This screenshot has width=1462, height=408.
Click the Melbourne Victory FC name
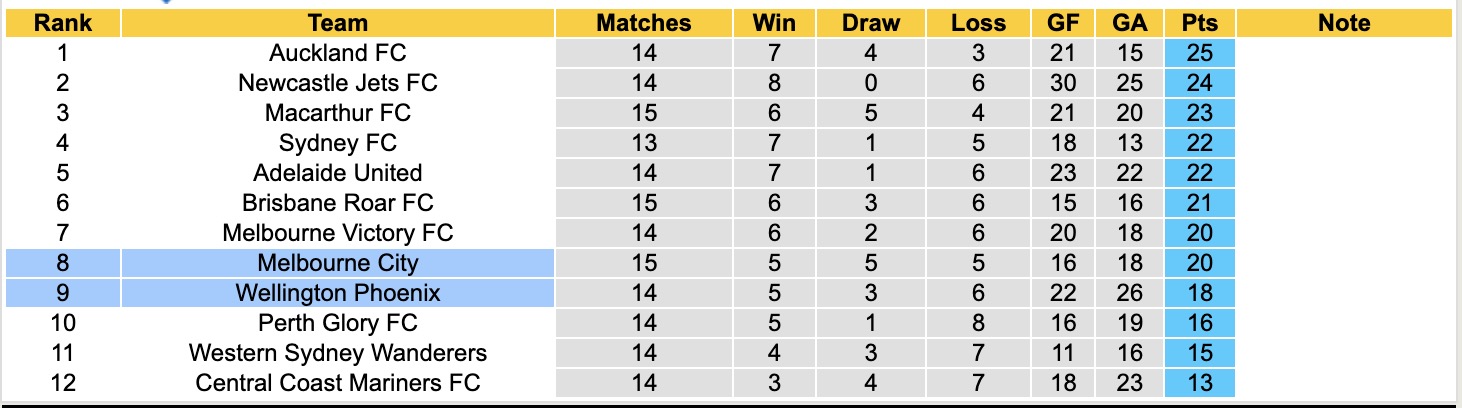click(x=337, y=233)
